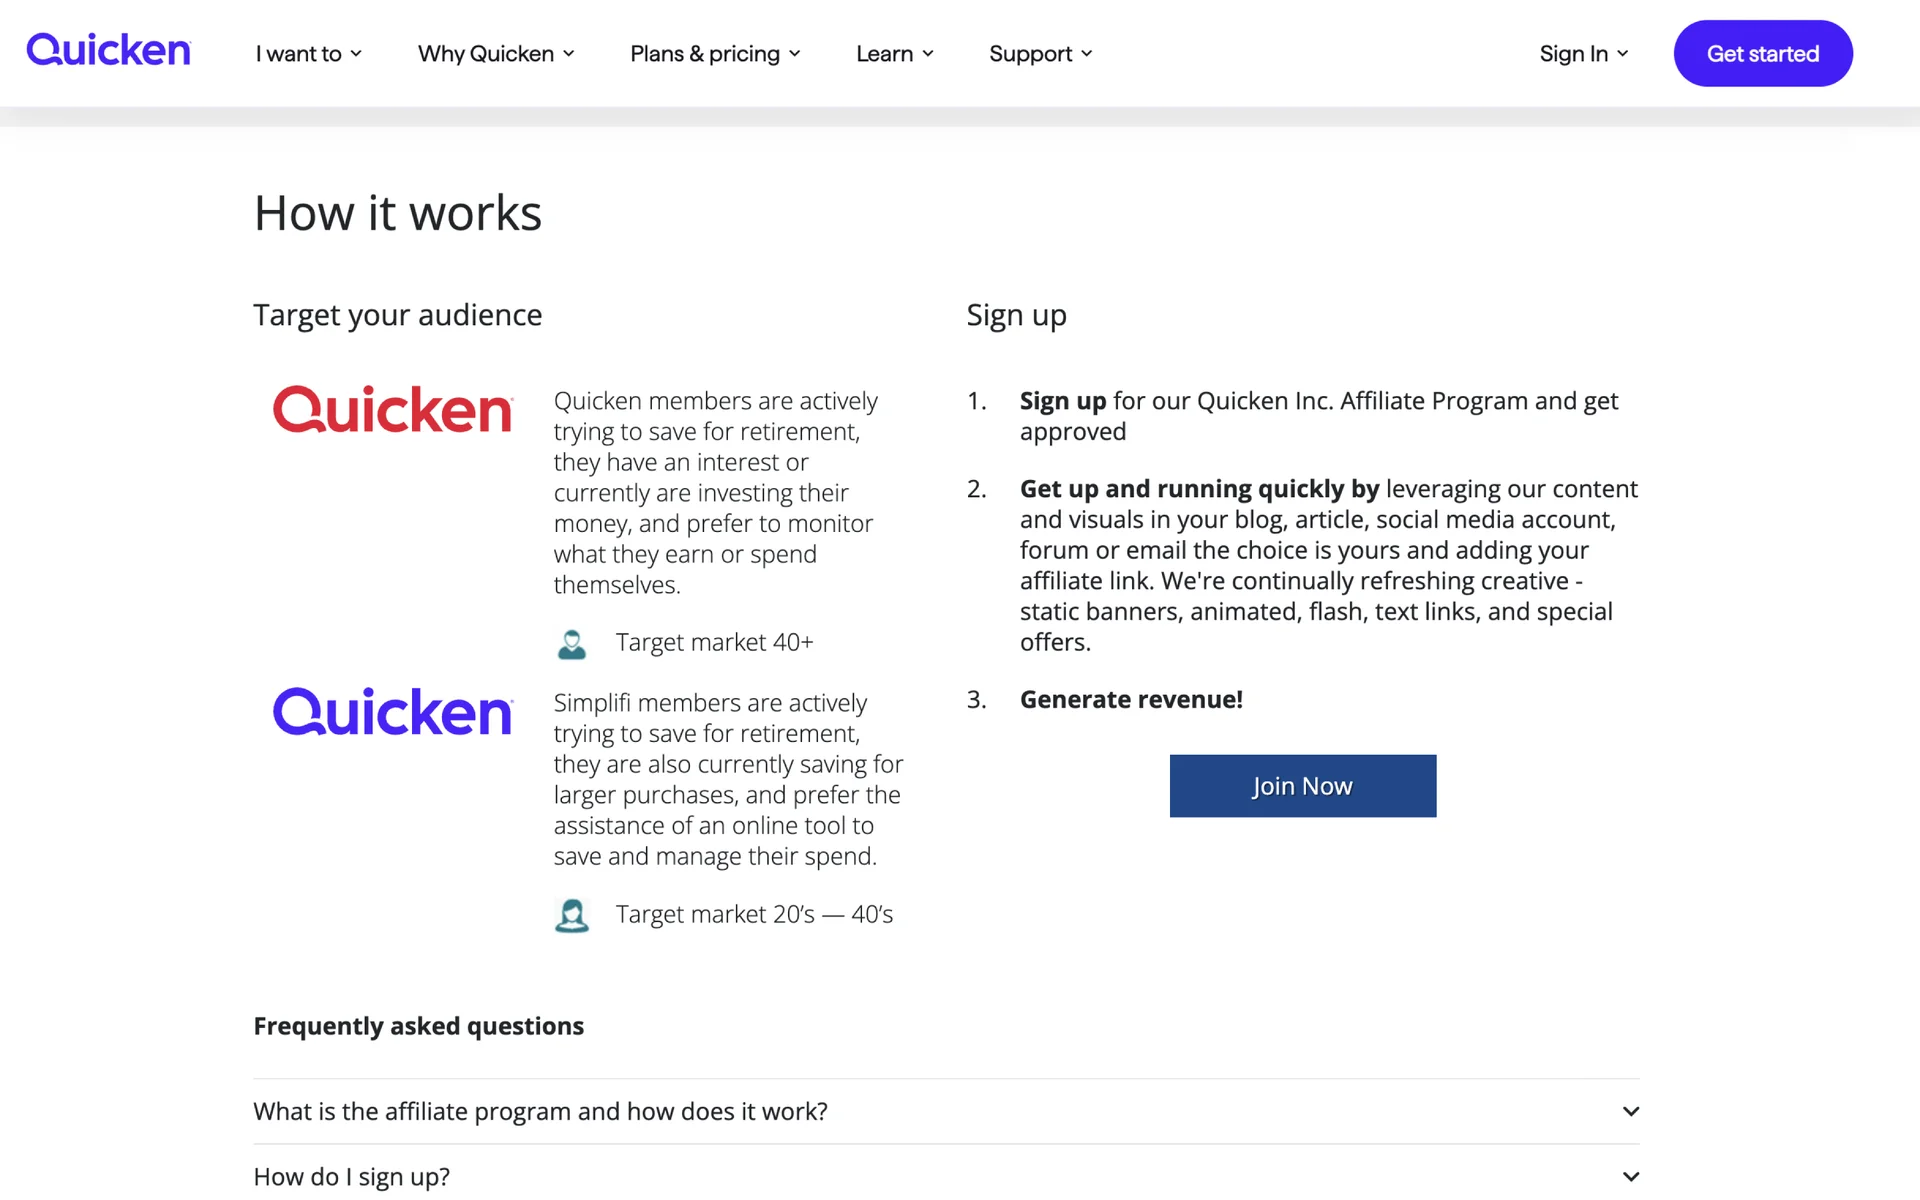Image resolution: width=1920 pixels, height=1200 pixels.
Task: Click the purple Simplifi section Quicken logo
Action: [392, 712]
